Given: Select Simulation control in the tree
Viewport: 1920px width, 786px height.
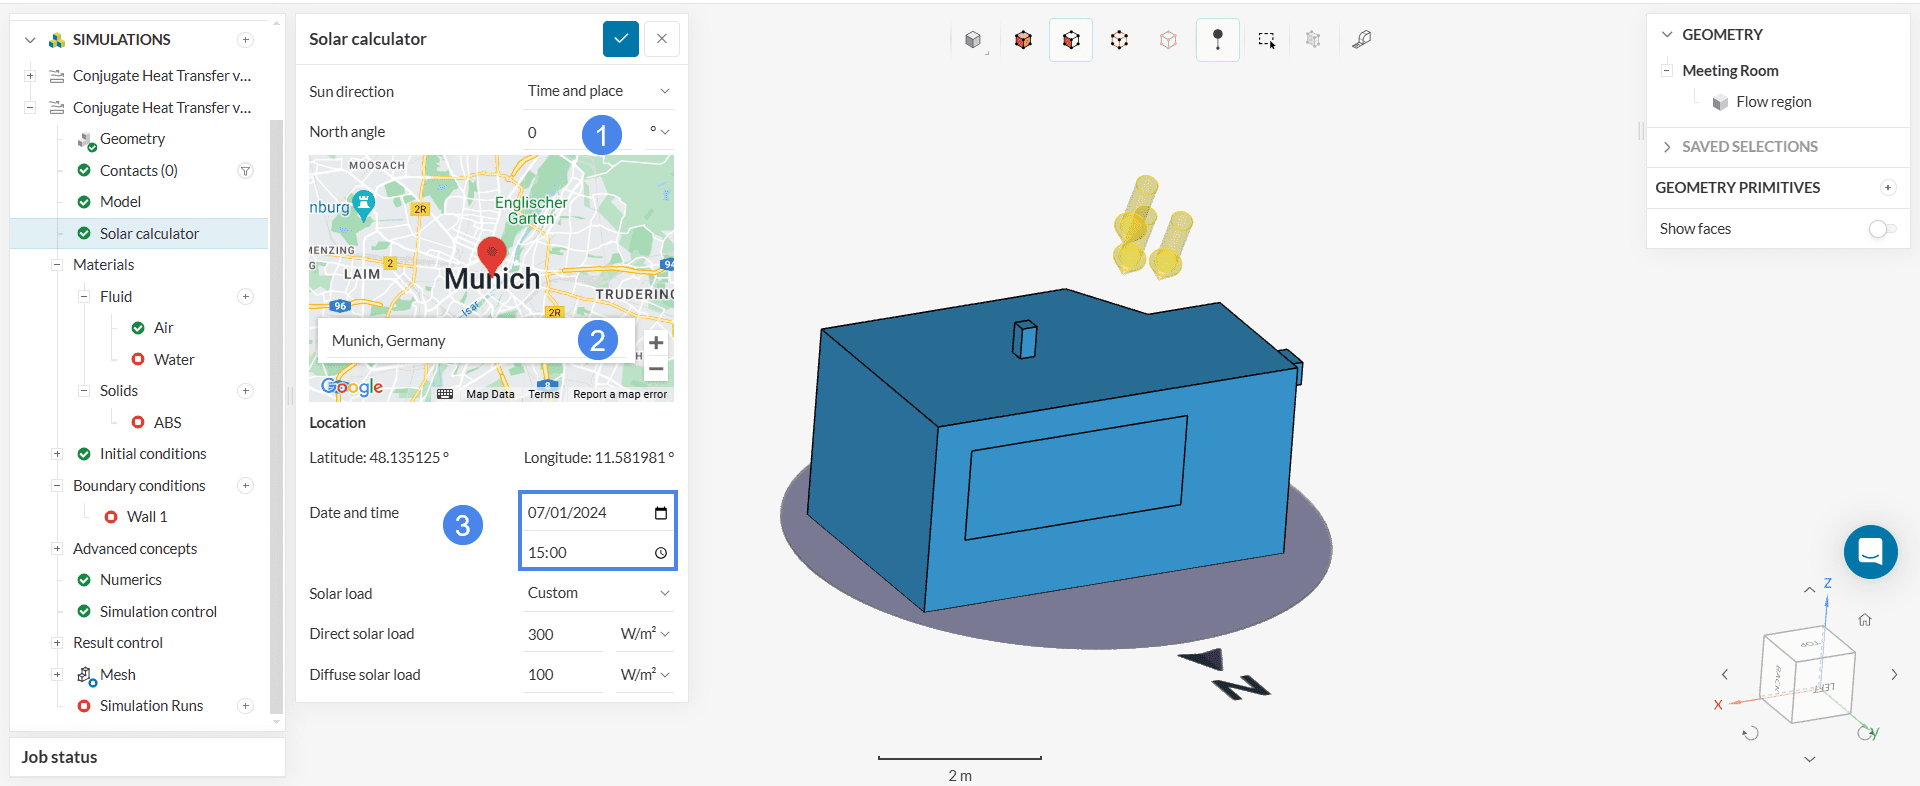Looking at the screenshot, I should [x=158, y=612].
